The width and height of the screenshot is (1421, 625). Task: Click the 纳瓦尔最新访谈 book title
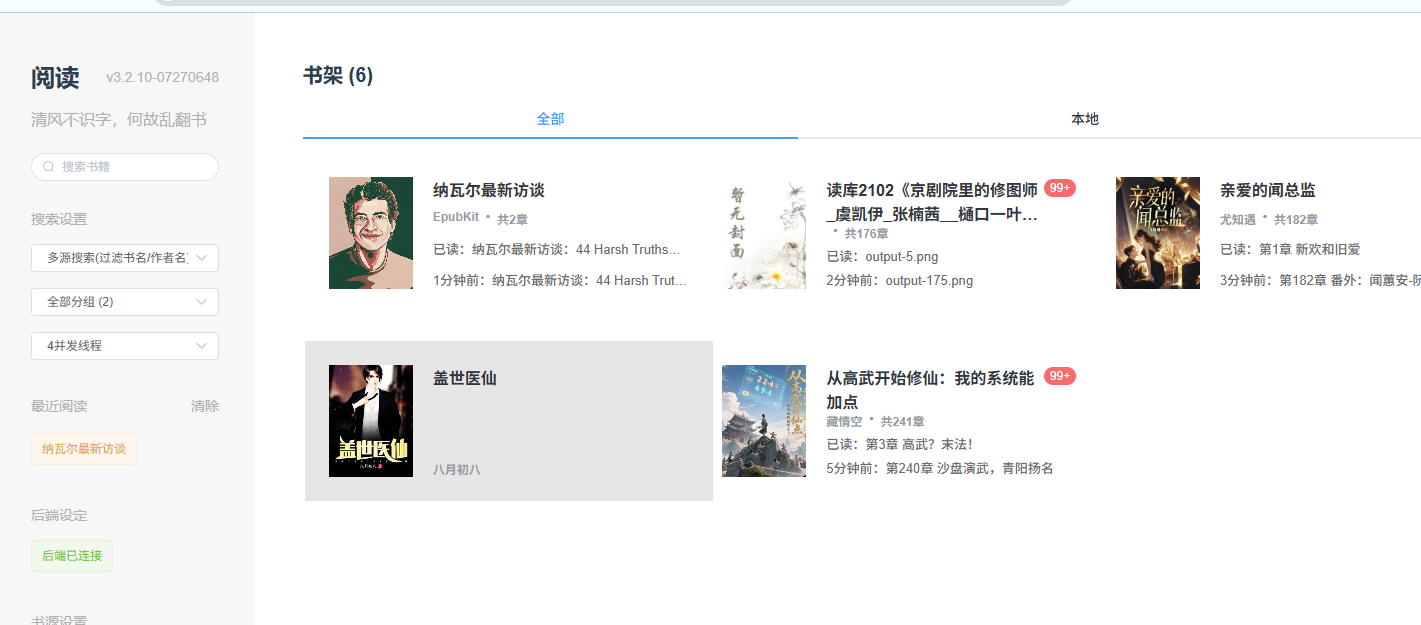489,190
